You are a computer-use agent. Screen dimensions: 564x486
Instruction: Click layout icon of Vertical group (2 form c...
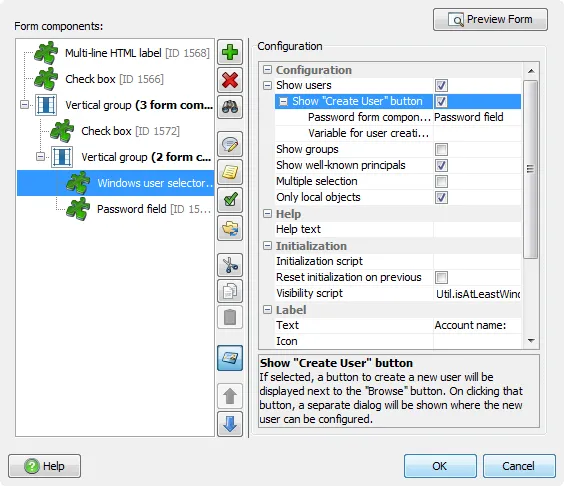62,157
